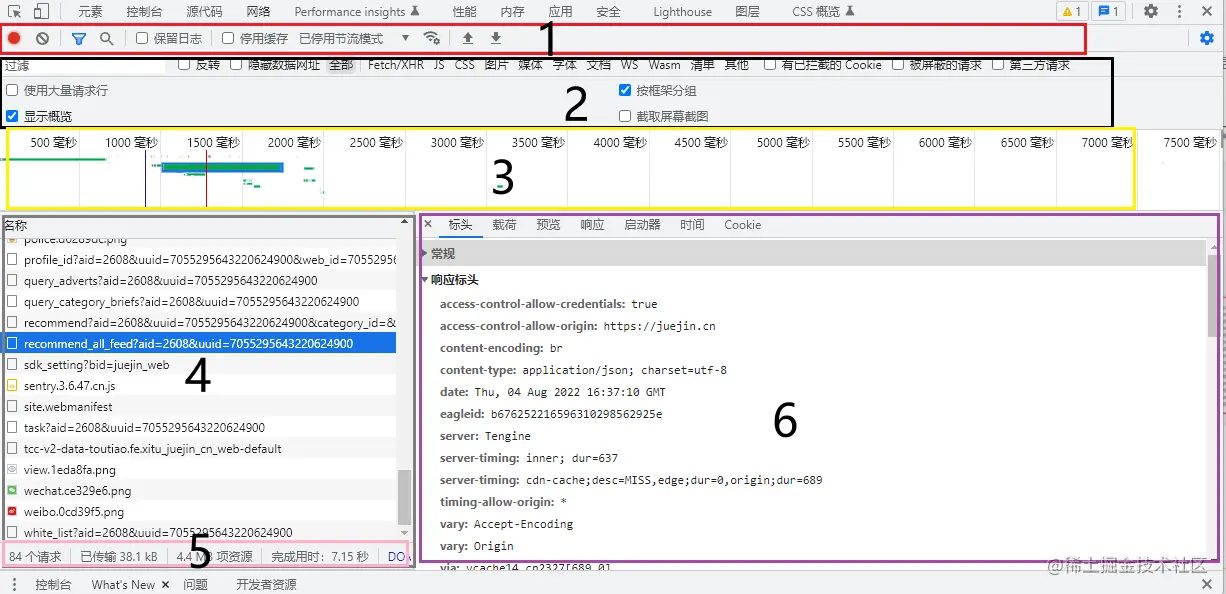Open the yellow warnings badge
Image resolution: width=1226 pixels, height=594 pixels.
[x=1071, y=12]
